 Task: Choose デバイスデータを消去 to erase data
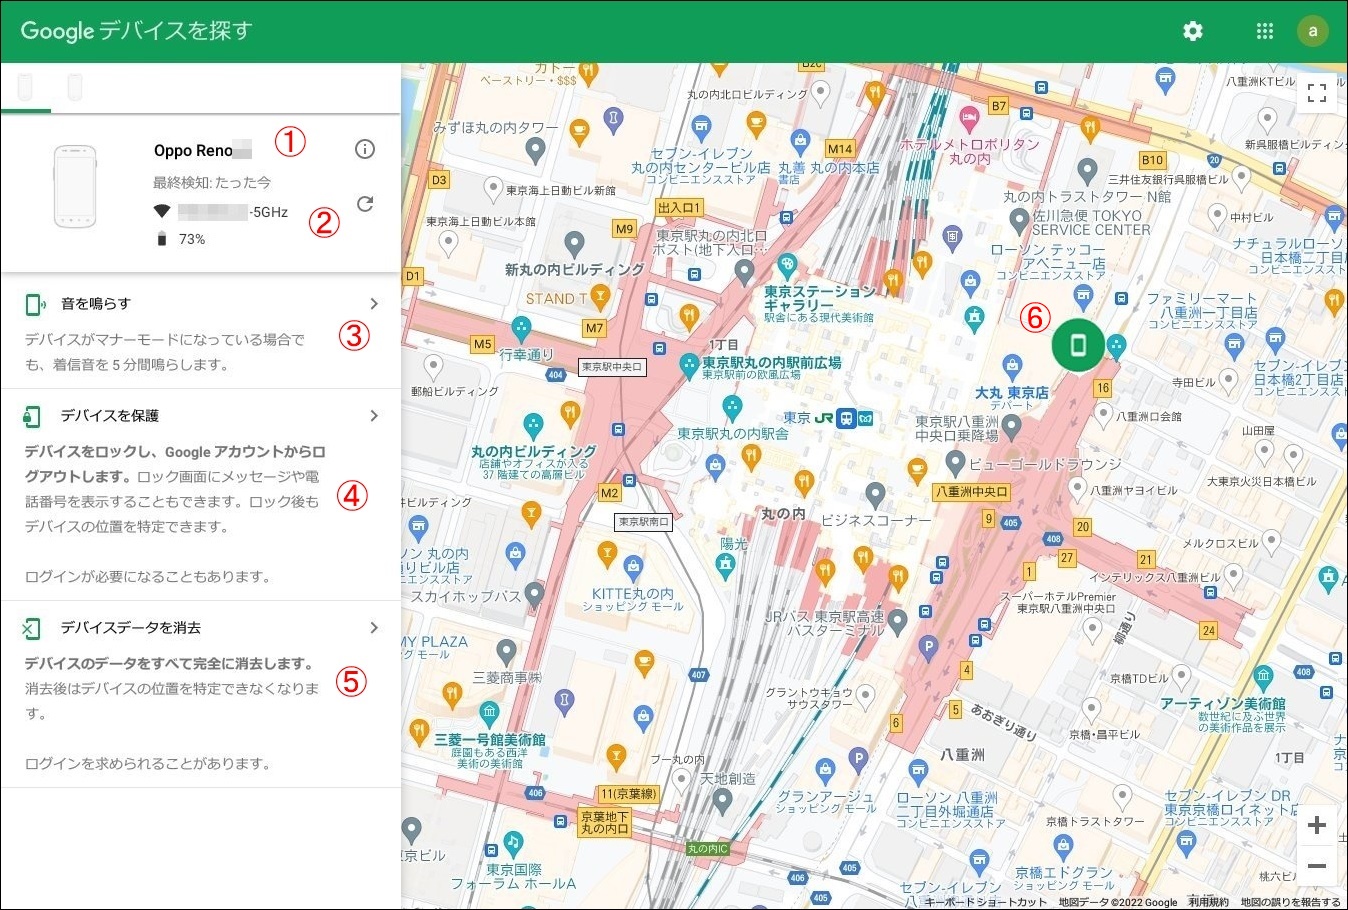(131, 627)
